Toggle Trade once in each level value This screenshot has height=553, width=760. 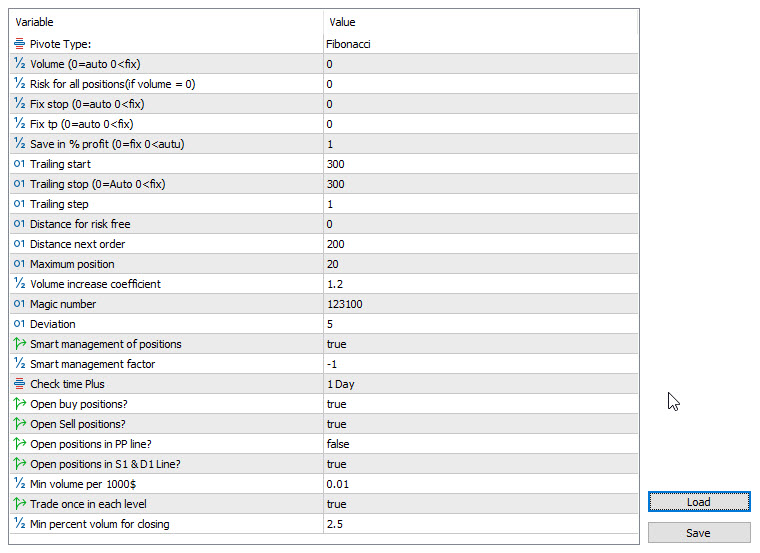pos(336,504)
